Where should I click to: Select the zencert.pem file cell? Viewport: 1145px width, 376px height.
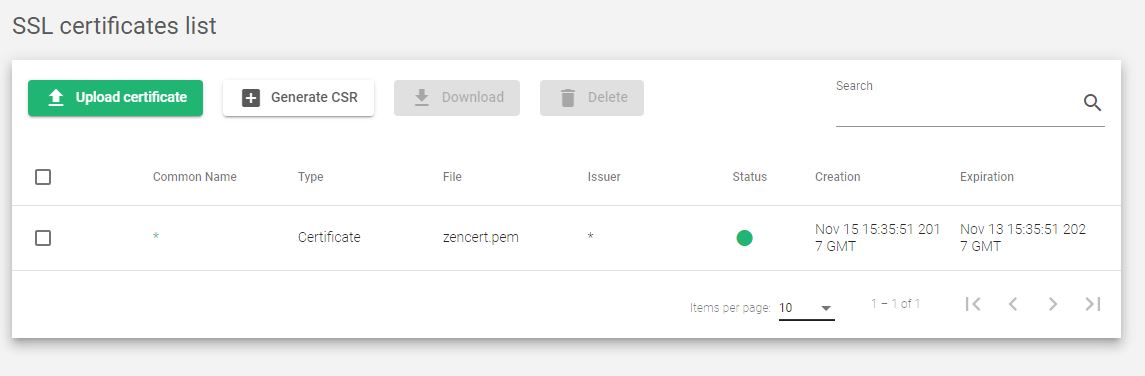click(x=480, y=237)
